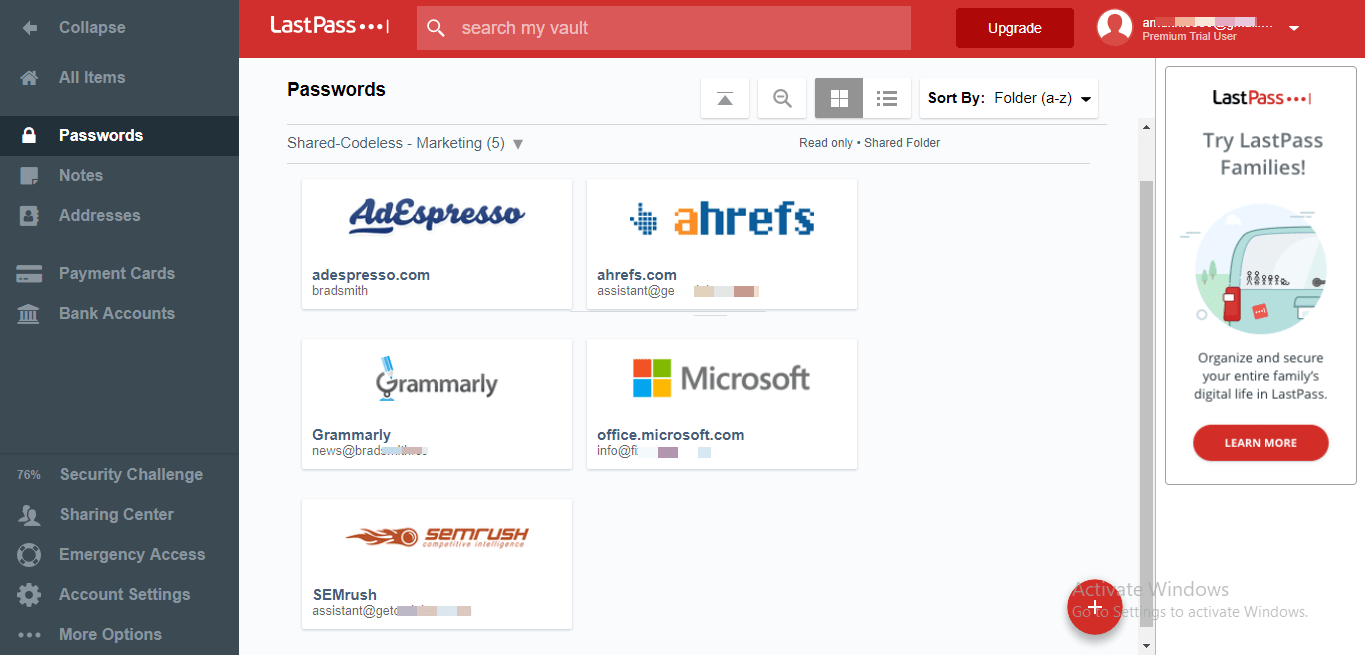Screen dimensions: 1365x655
Task: Click the Collapse label in sidebar
Action: click(x=92, y=28)
